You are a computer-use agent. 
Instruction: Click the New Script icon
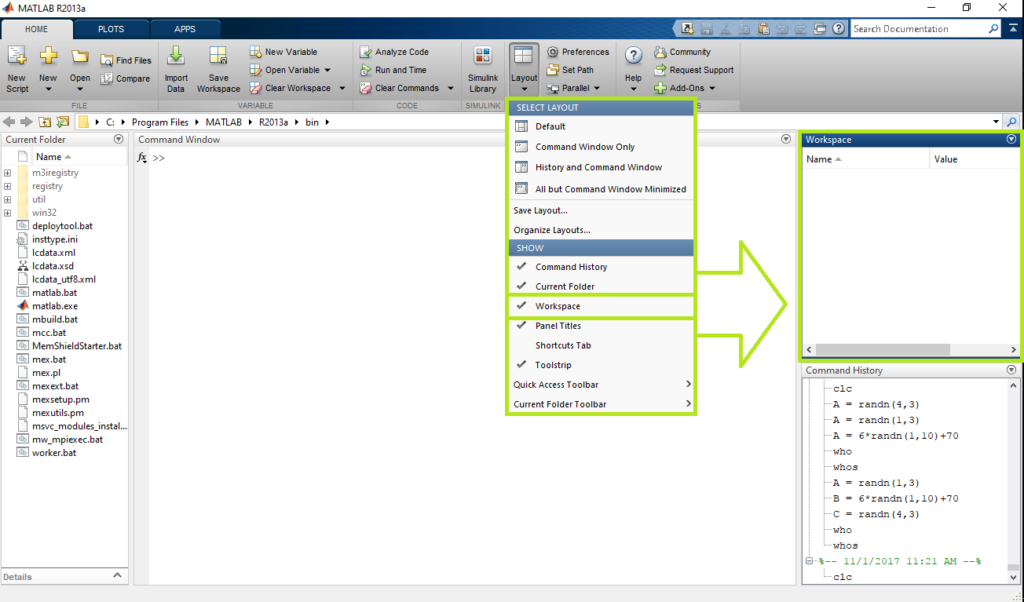(x=17, y=58)
